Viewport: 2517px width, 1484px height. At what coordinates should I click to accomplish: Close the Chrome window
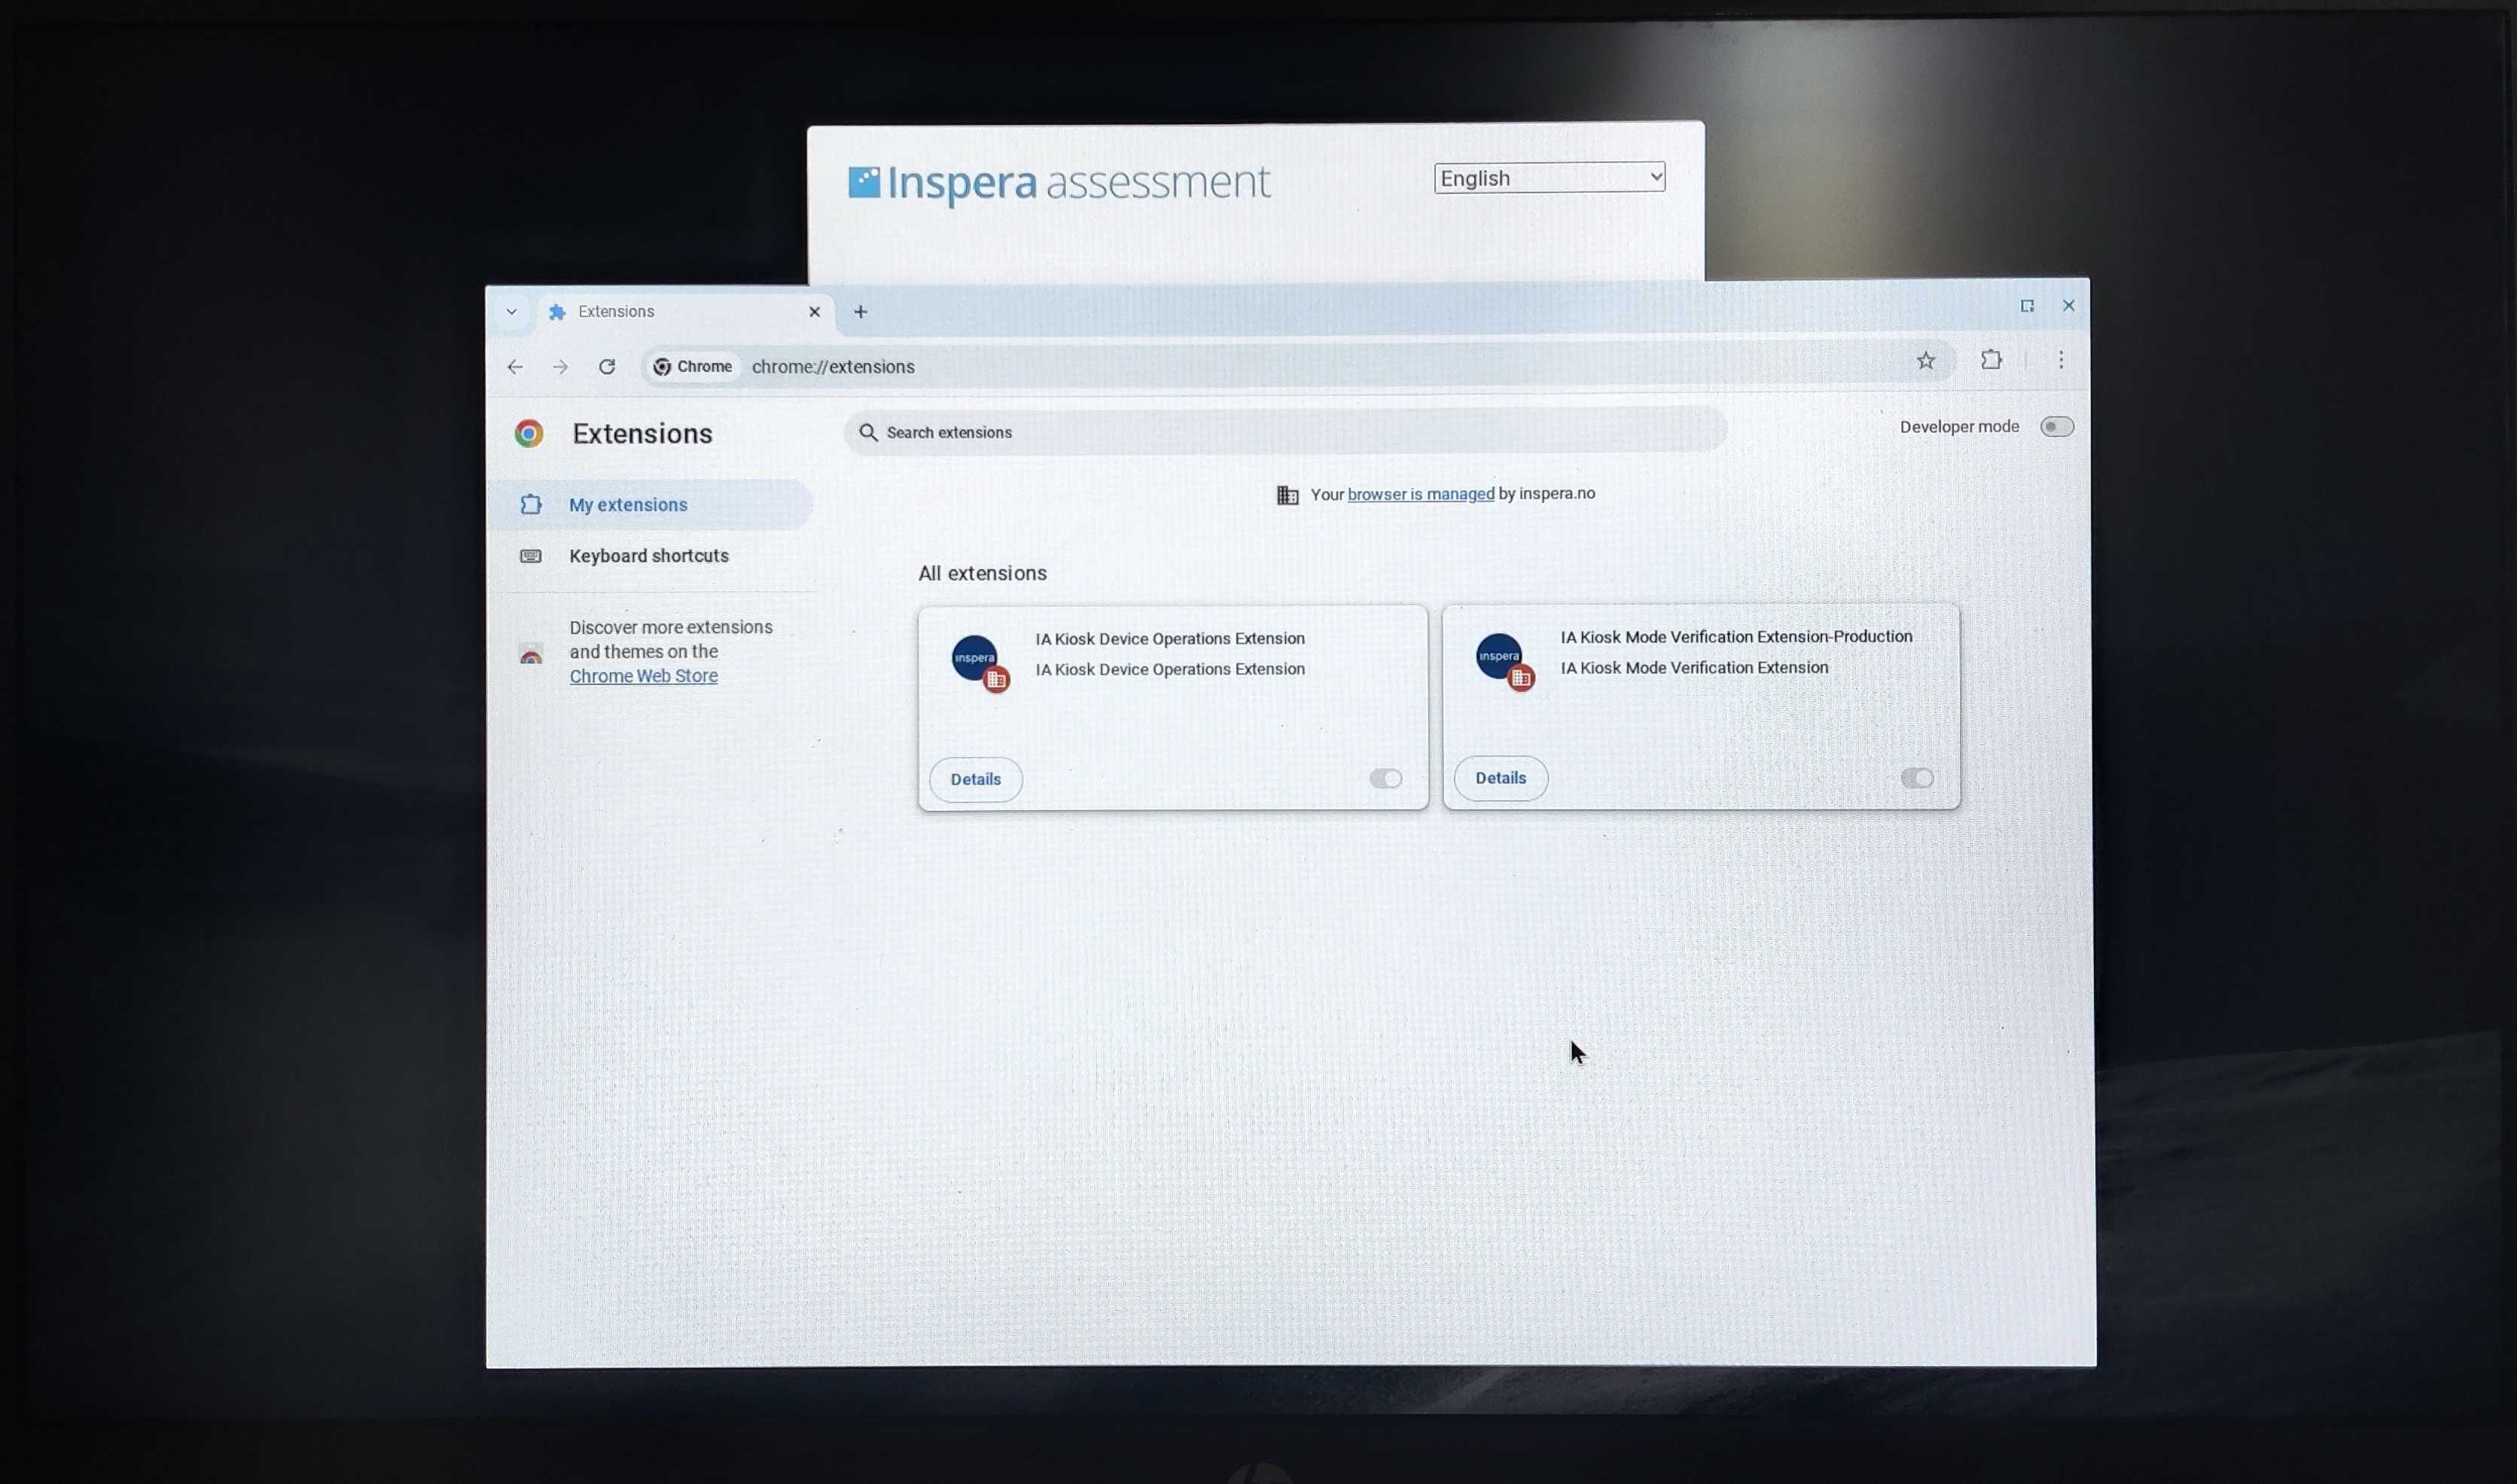coord(2068,306)
